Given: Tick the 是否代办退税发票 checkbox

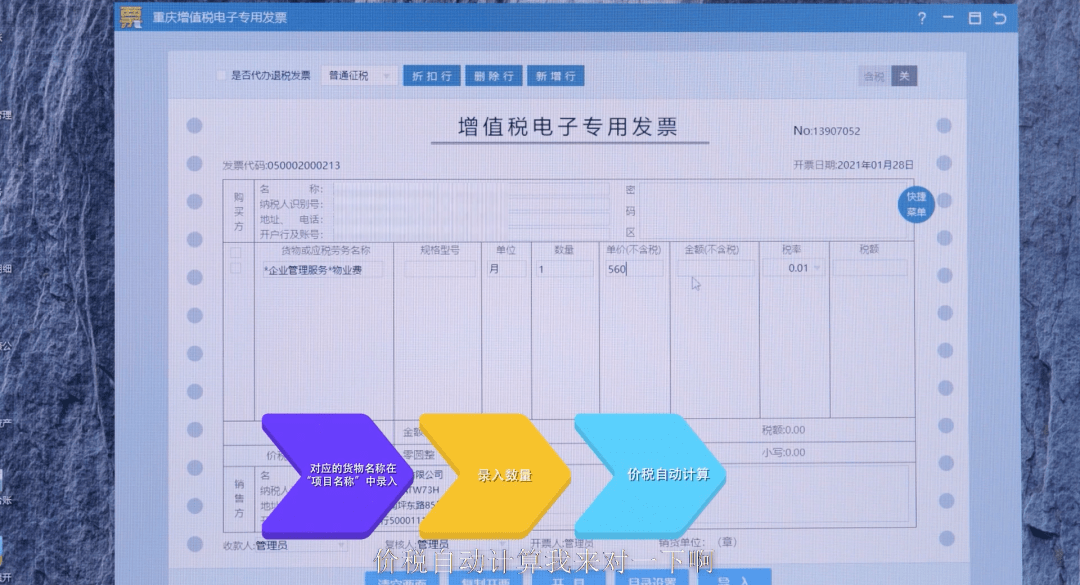Looking at the screenshot, I should coord(222,76).
